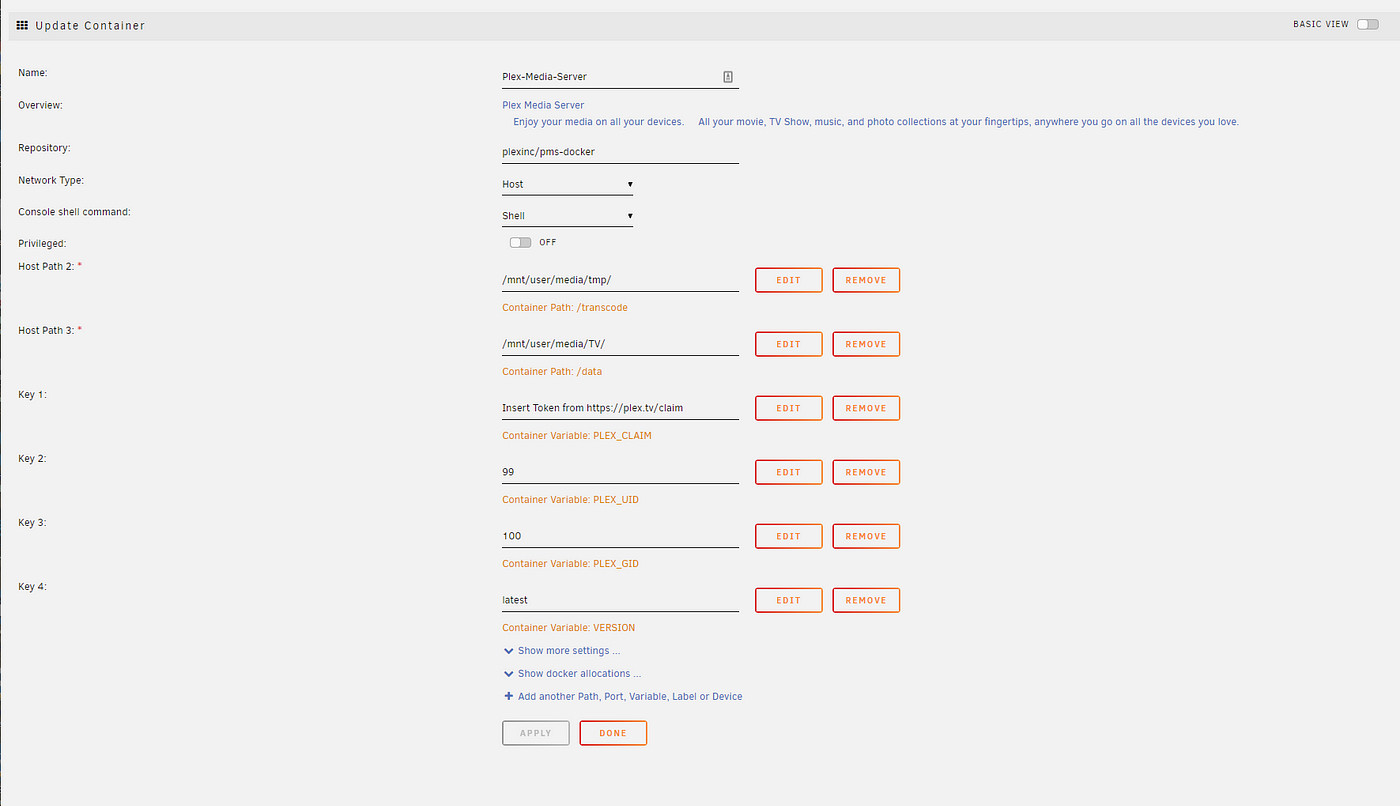Click Add another Path, Port, Variable link
Viewport: 1400px width, 806px height.
630,696
